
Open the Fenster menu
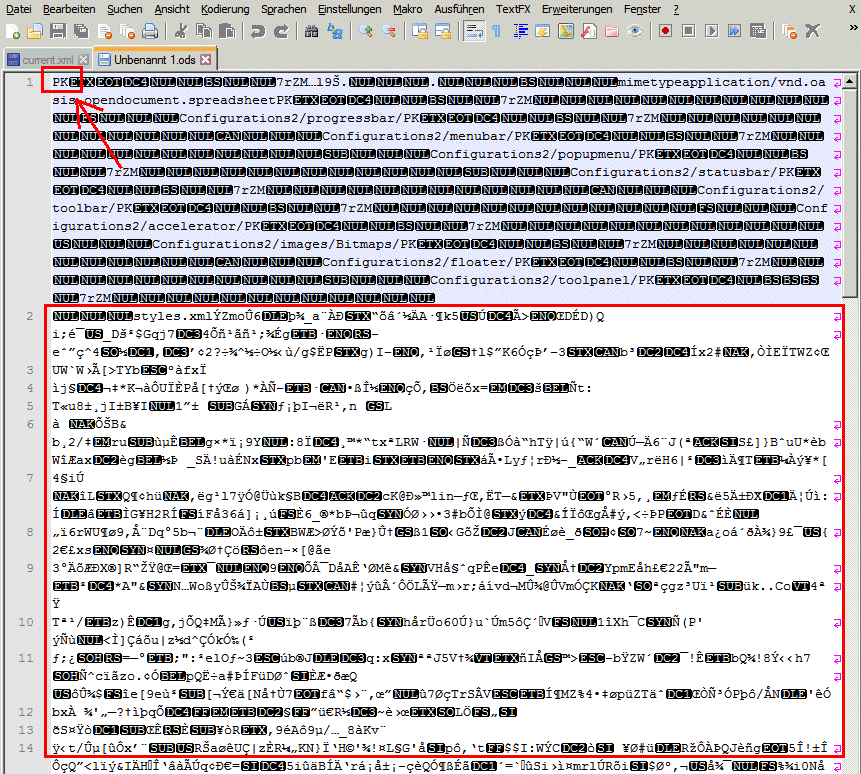click(642, 9)
